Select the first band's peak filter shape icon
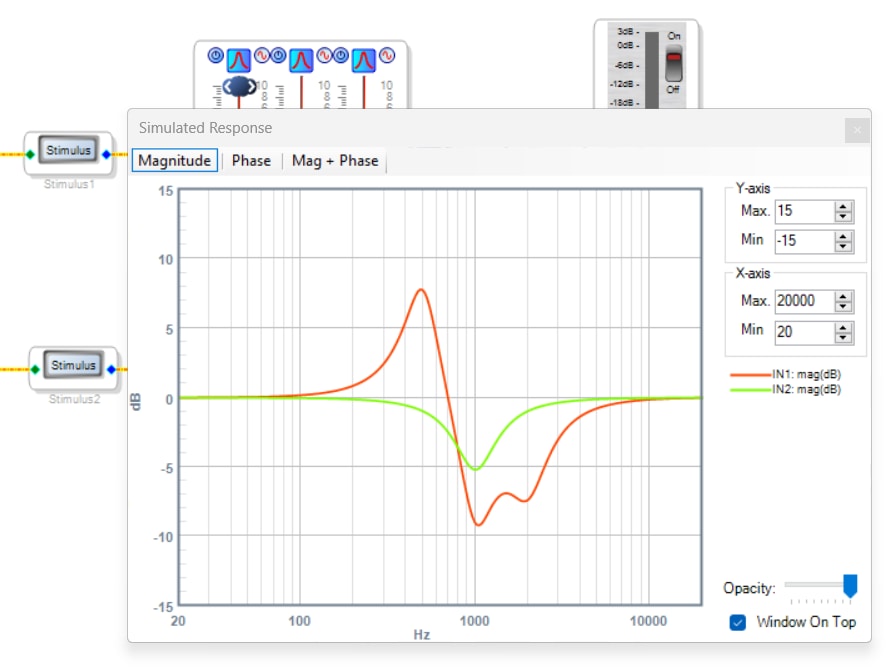This screenshot has height=670, width=892. pos(239,60)
